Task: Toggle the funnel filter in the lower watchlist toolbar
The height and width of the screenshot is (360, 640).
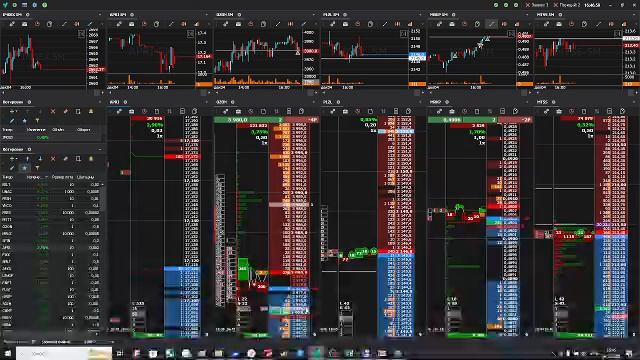Action: click(x=37, y=168)
